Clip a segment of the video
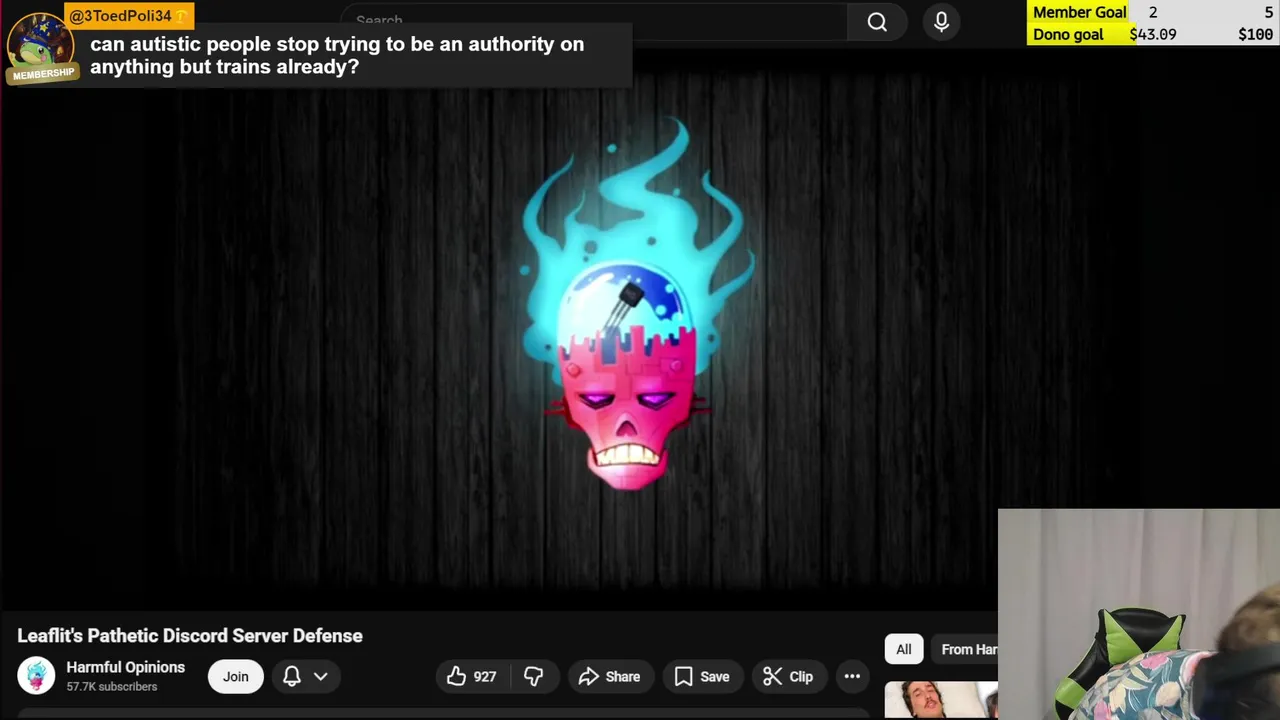The width and height of the screenshot is (1280, 720). tap(788, 677)
